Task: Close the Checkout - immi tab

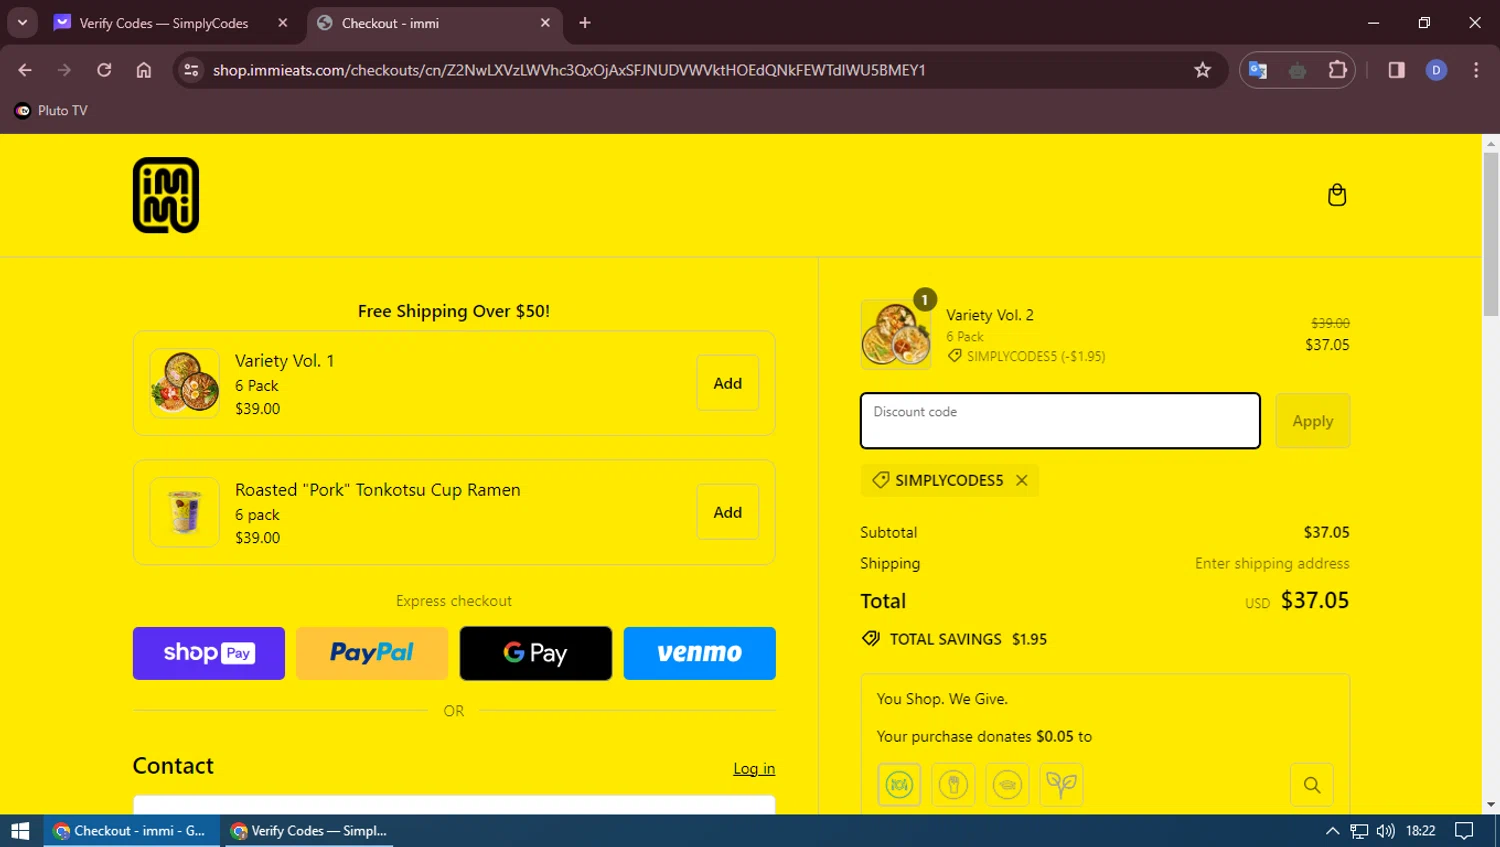Action: pyautogui.click(x=545, y=23)
